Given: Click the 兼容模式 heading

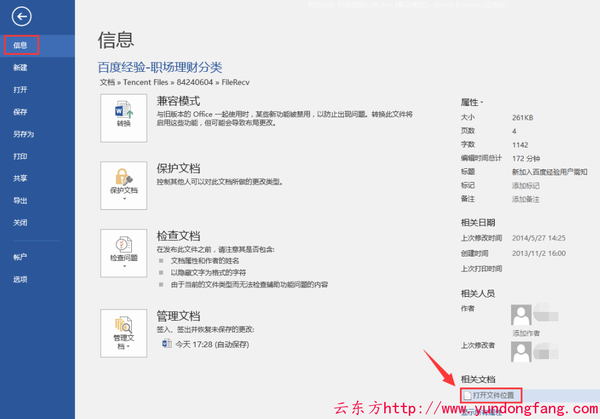Looking at the screenshot, I should click(x=178, y=101).
